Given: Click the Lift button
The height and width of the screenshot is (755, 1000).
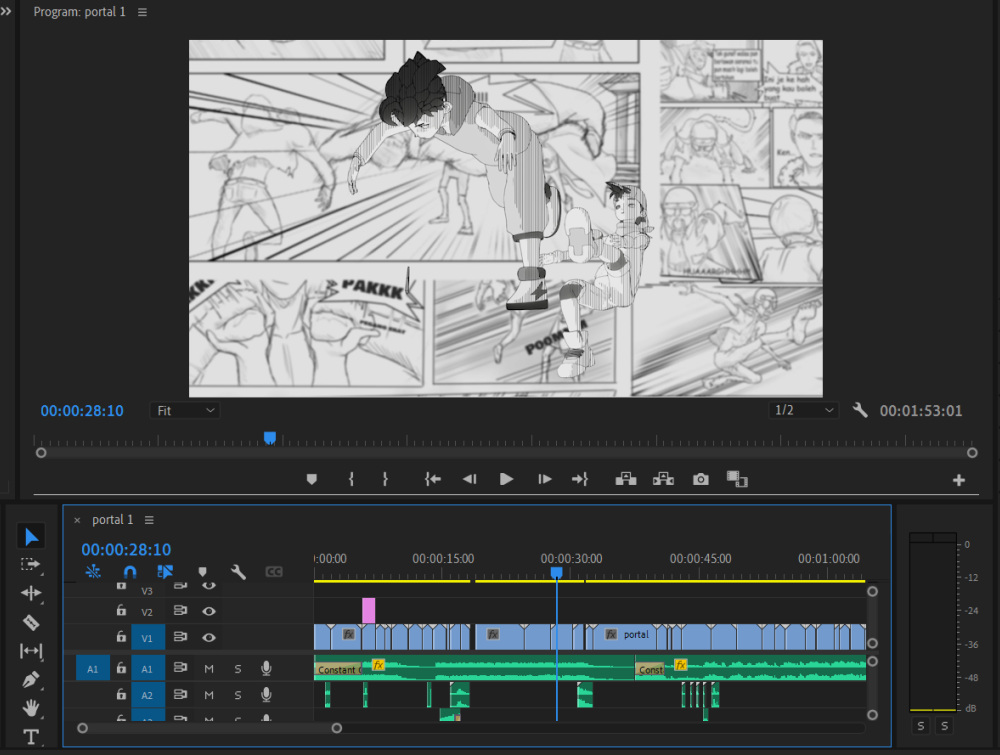Looking at the screenshot, I should (x=626, y=479).
